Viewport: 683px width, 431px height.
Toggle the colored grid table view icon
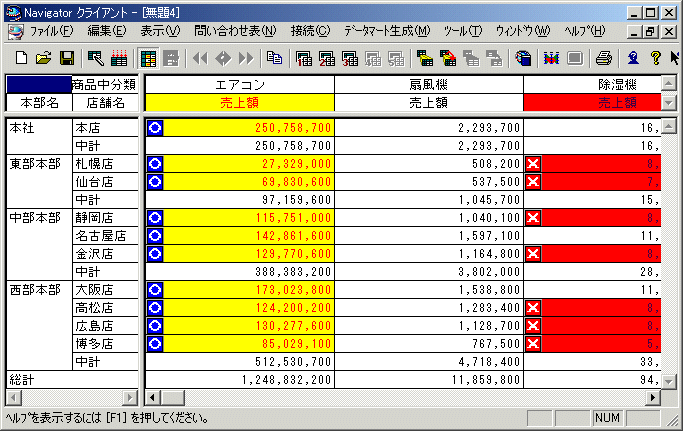click(x=148, y=58)
